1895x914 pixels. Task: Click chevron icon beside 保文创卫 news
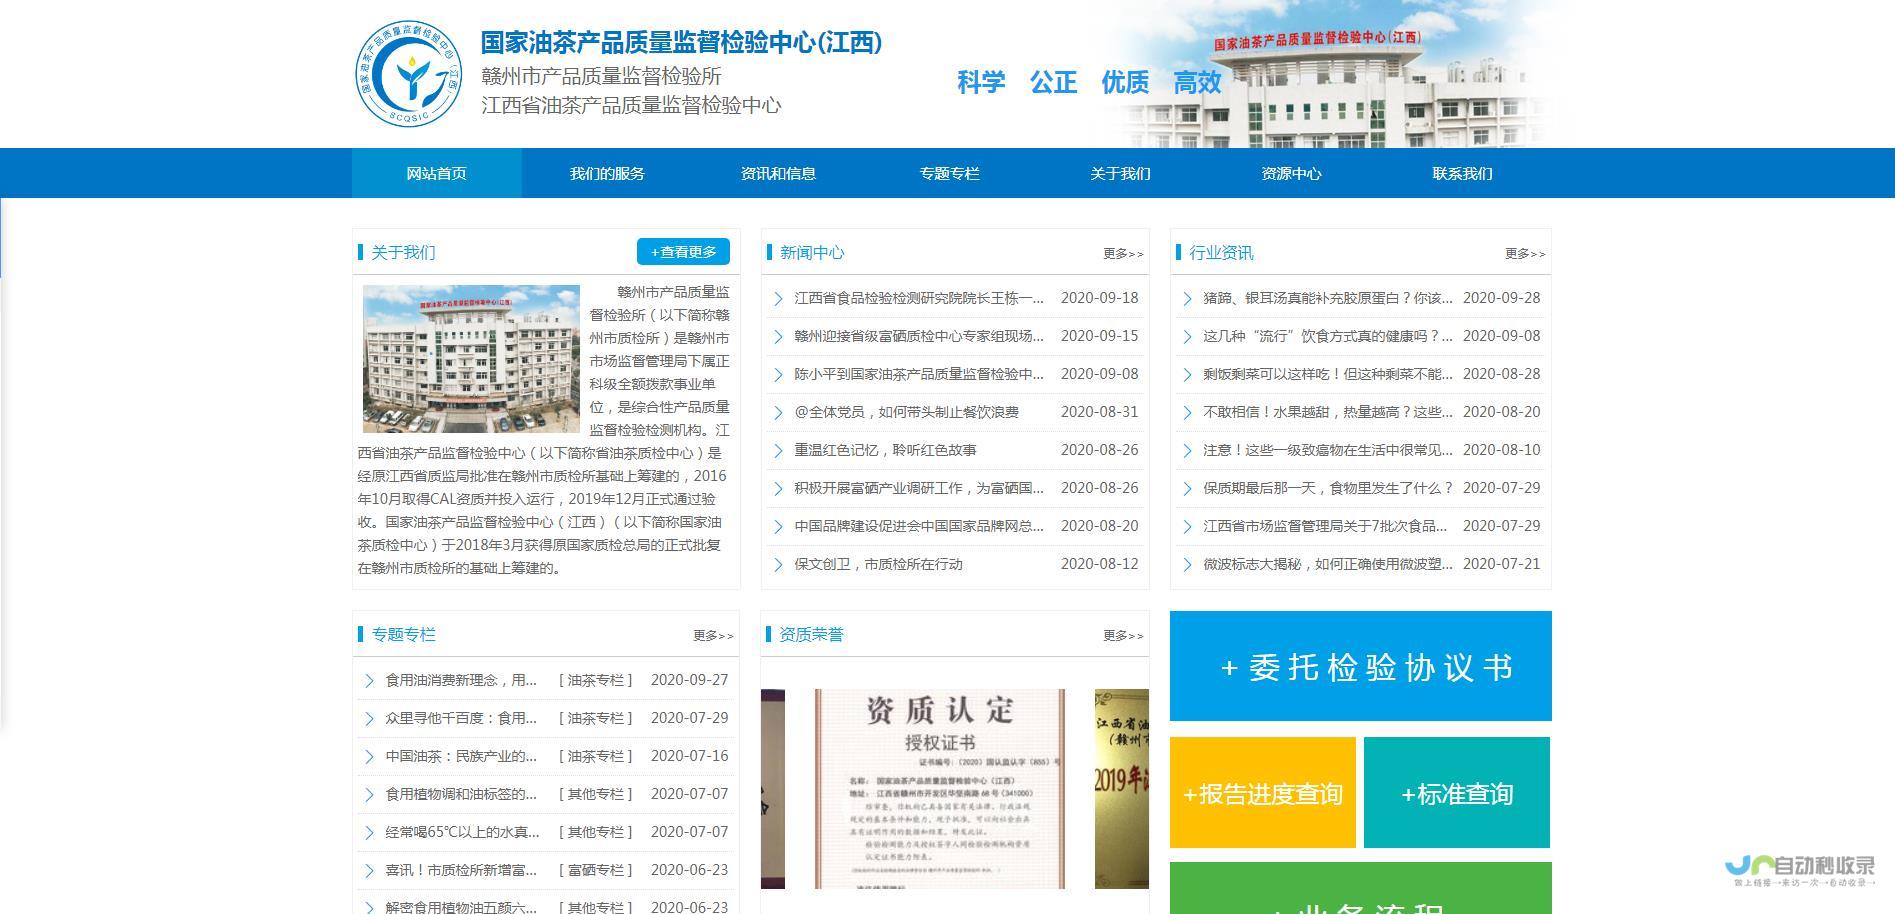tap(778, 564)
